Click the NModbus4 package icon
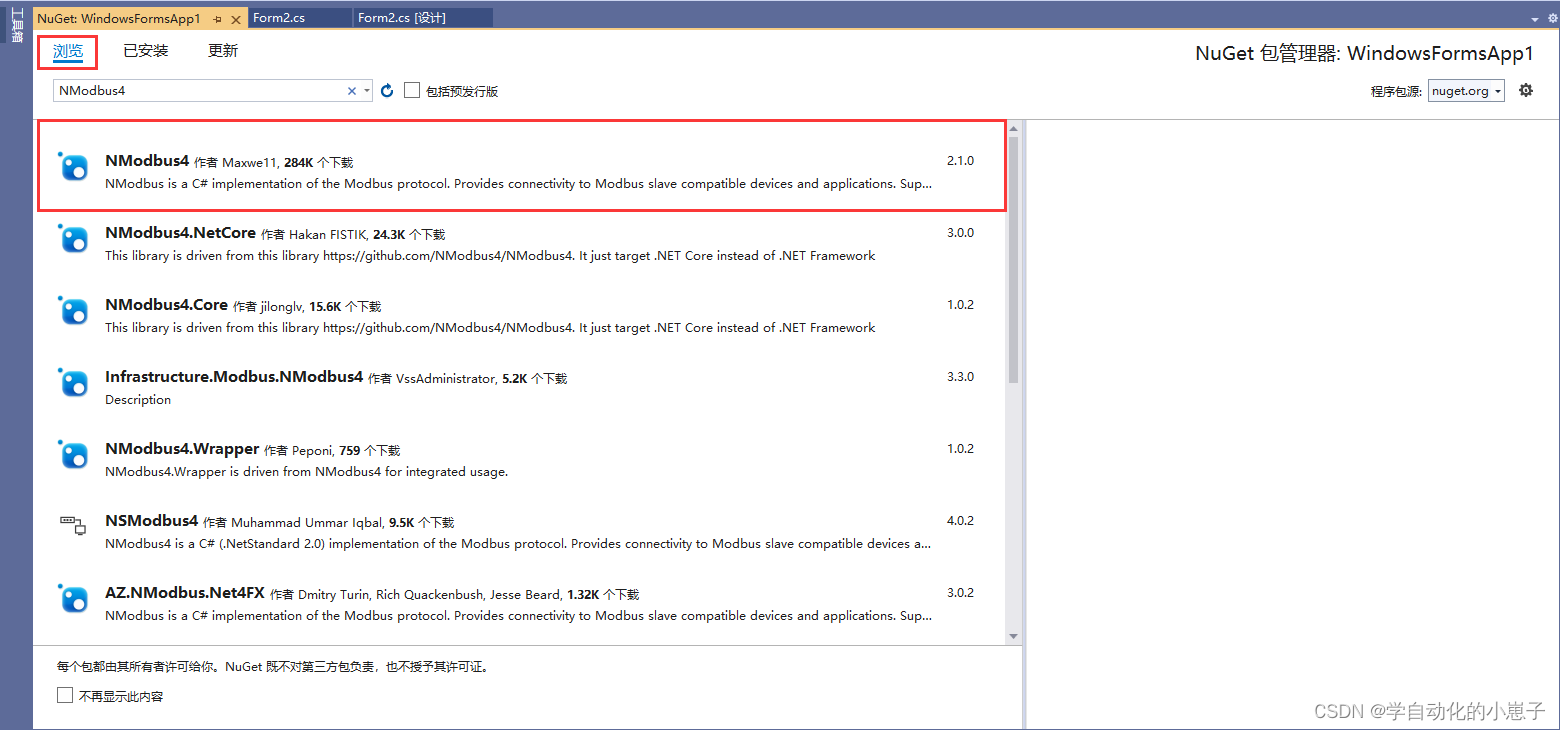 (x=73, y=167)
